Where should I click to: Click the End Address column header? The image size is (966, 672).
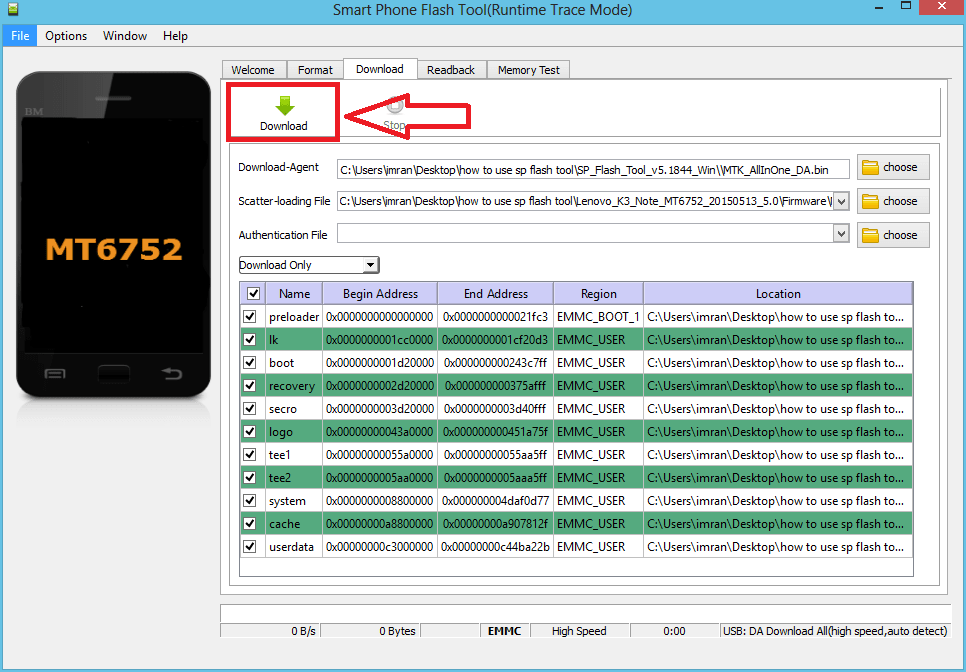(495, 294)
